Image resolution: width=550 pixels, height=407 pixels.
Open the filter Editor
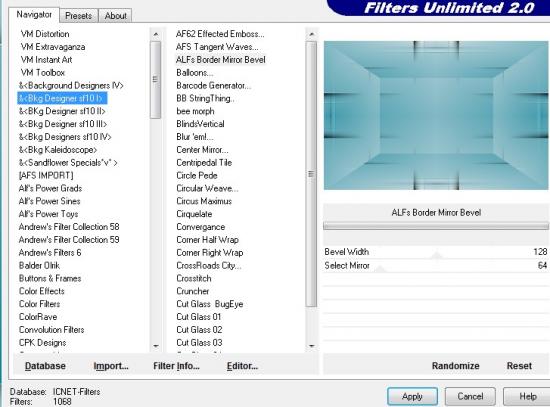[x=242, y=366]
